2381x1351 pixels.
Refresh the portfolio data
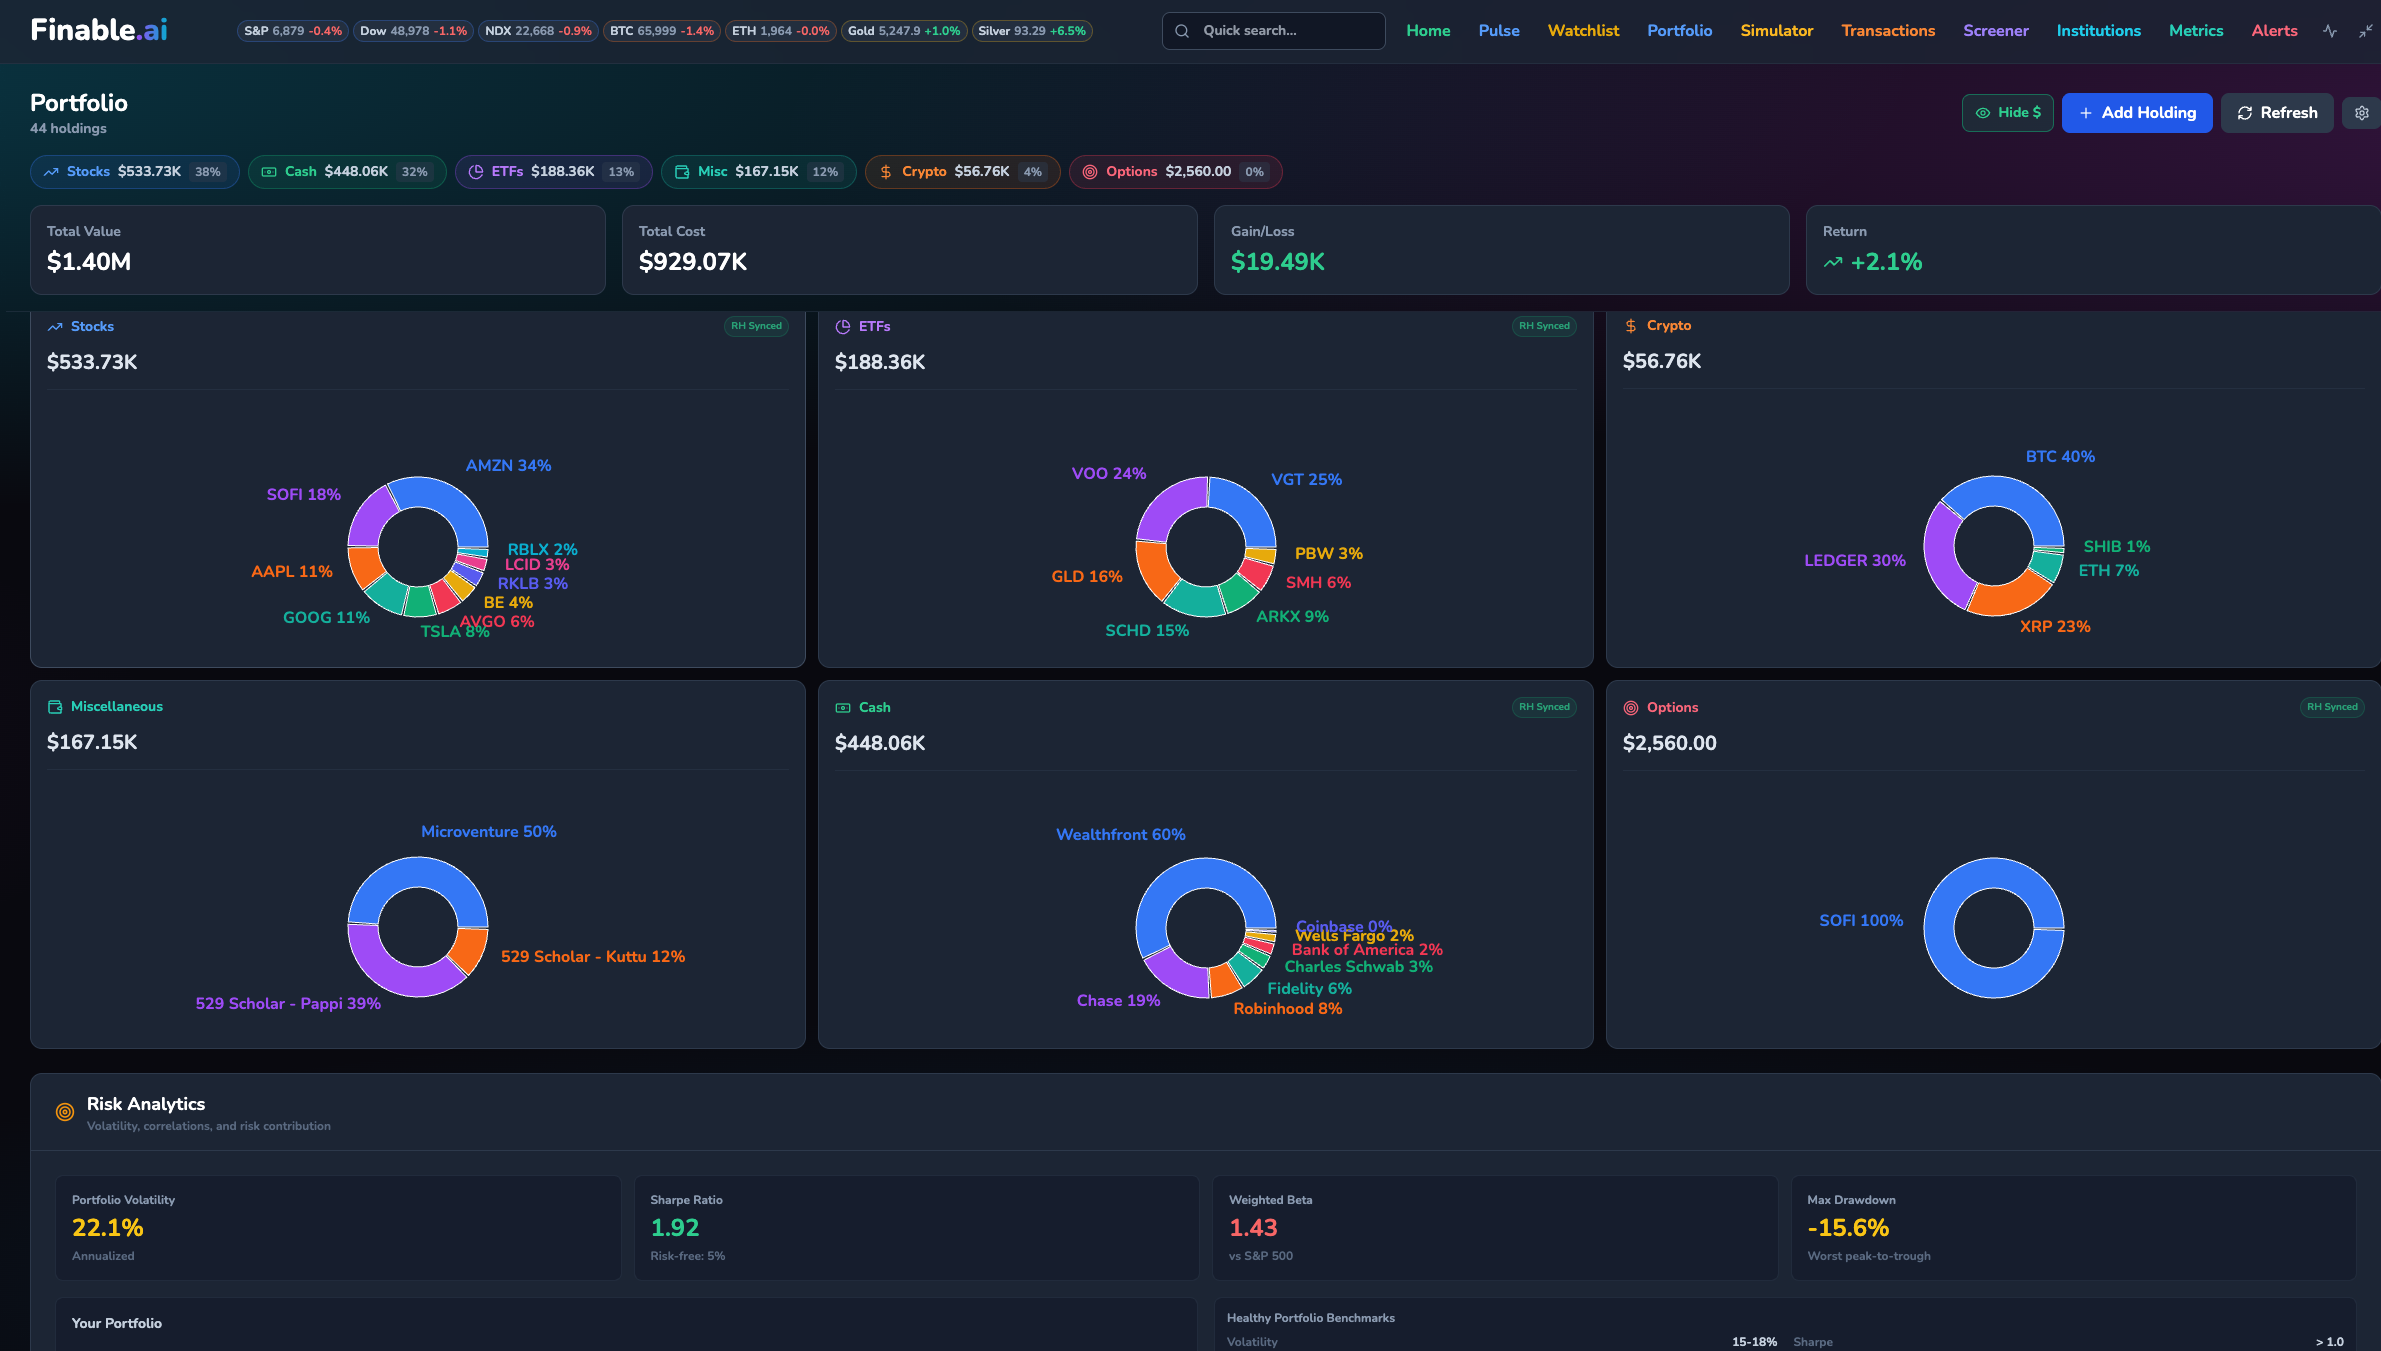pos(2277,112)
